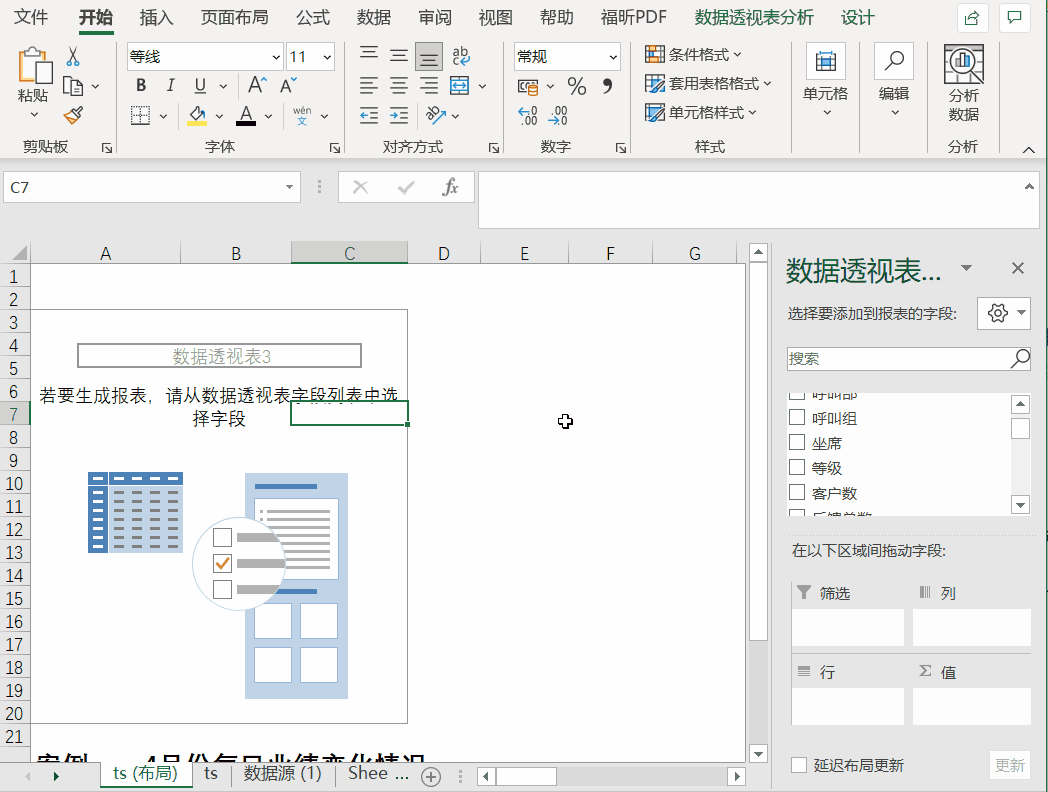This screenshot has width=1048, height=792.
Task: Select the 数据源 (1) sheet tab
Action: click(x=282, y=773)
